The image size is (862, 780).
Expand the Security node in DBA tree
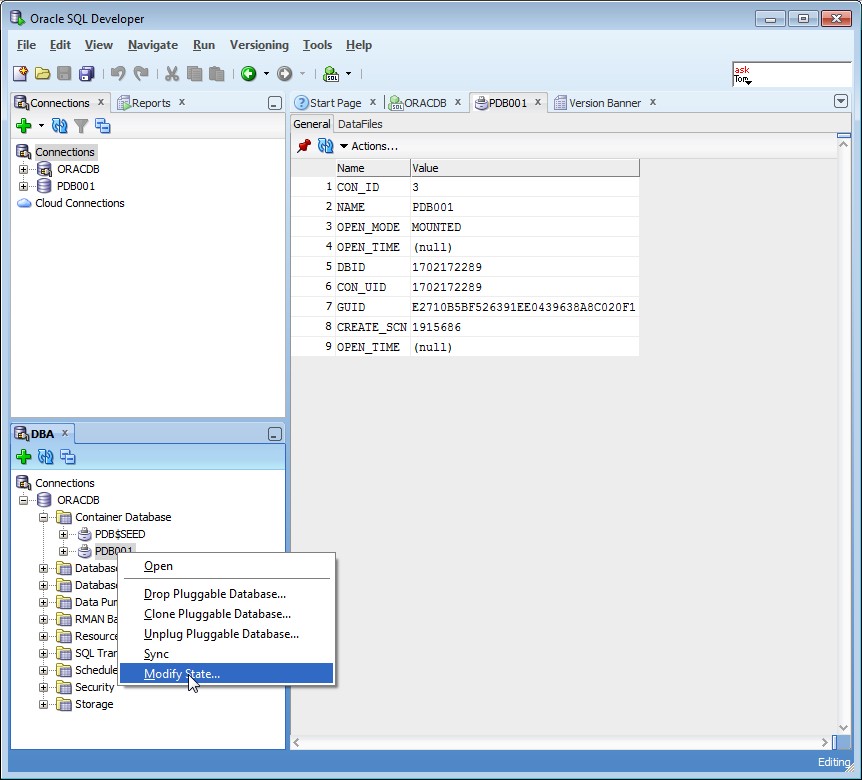tap(43, 687)
